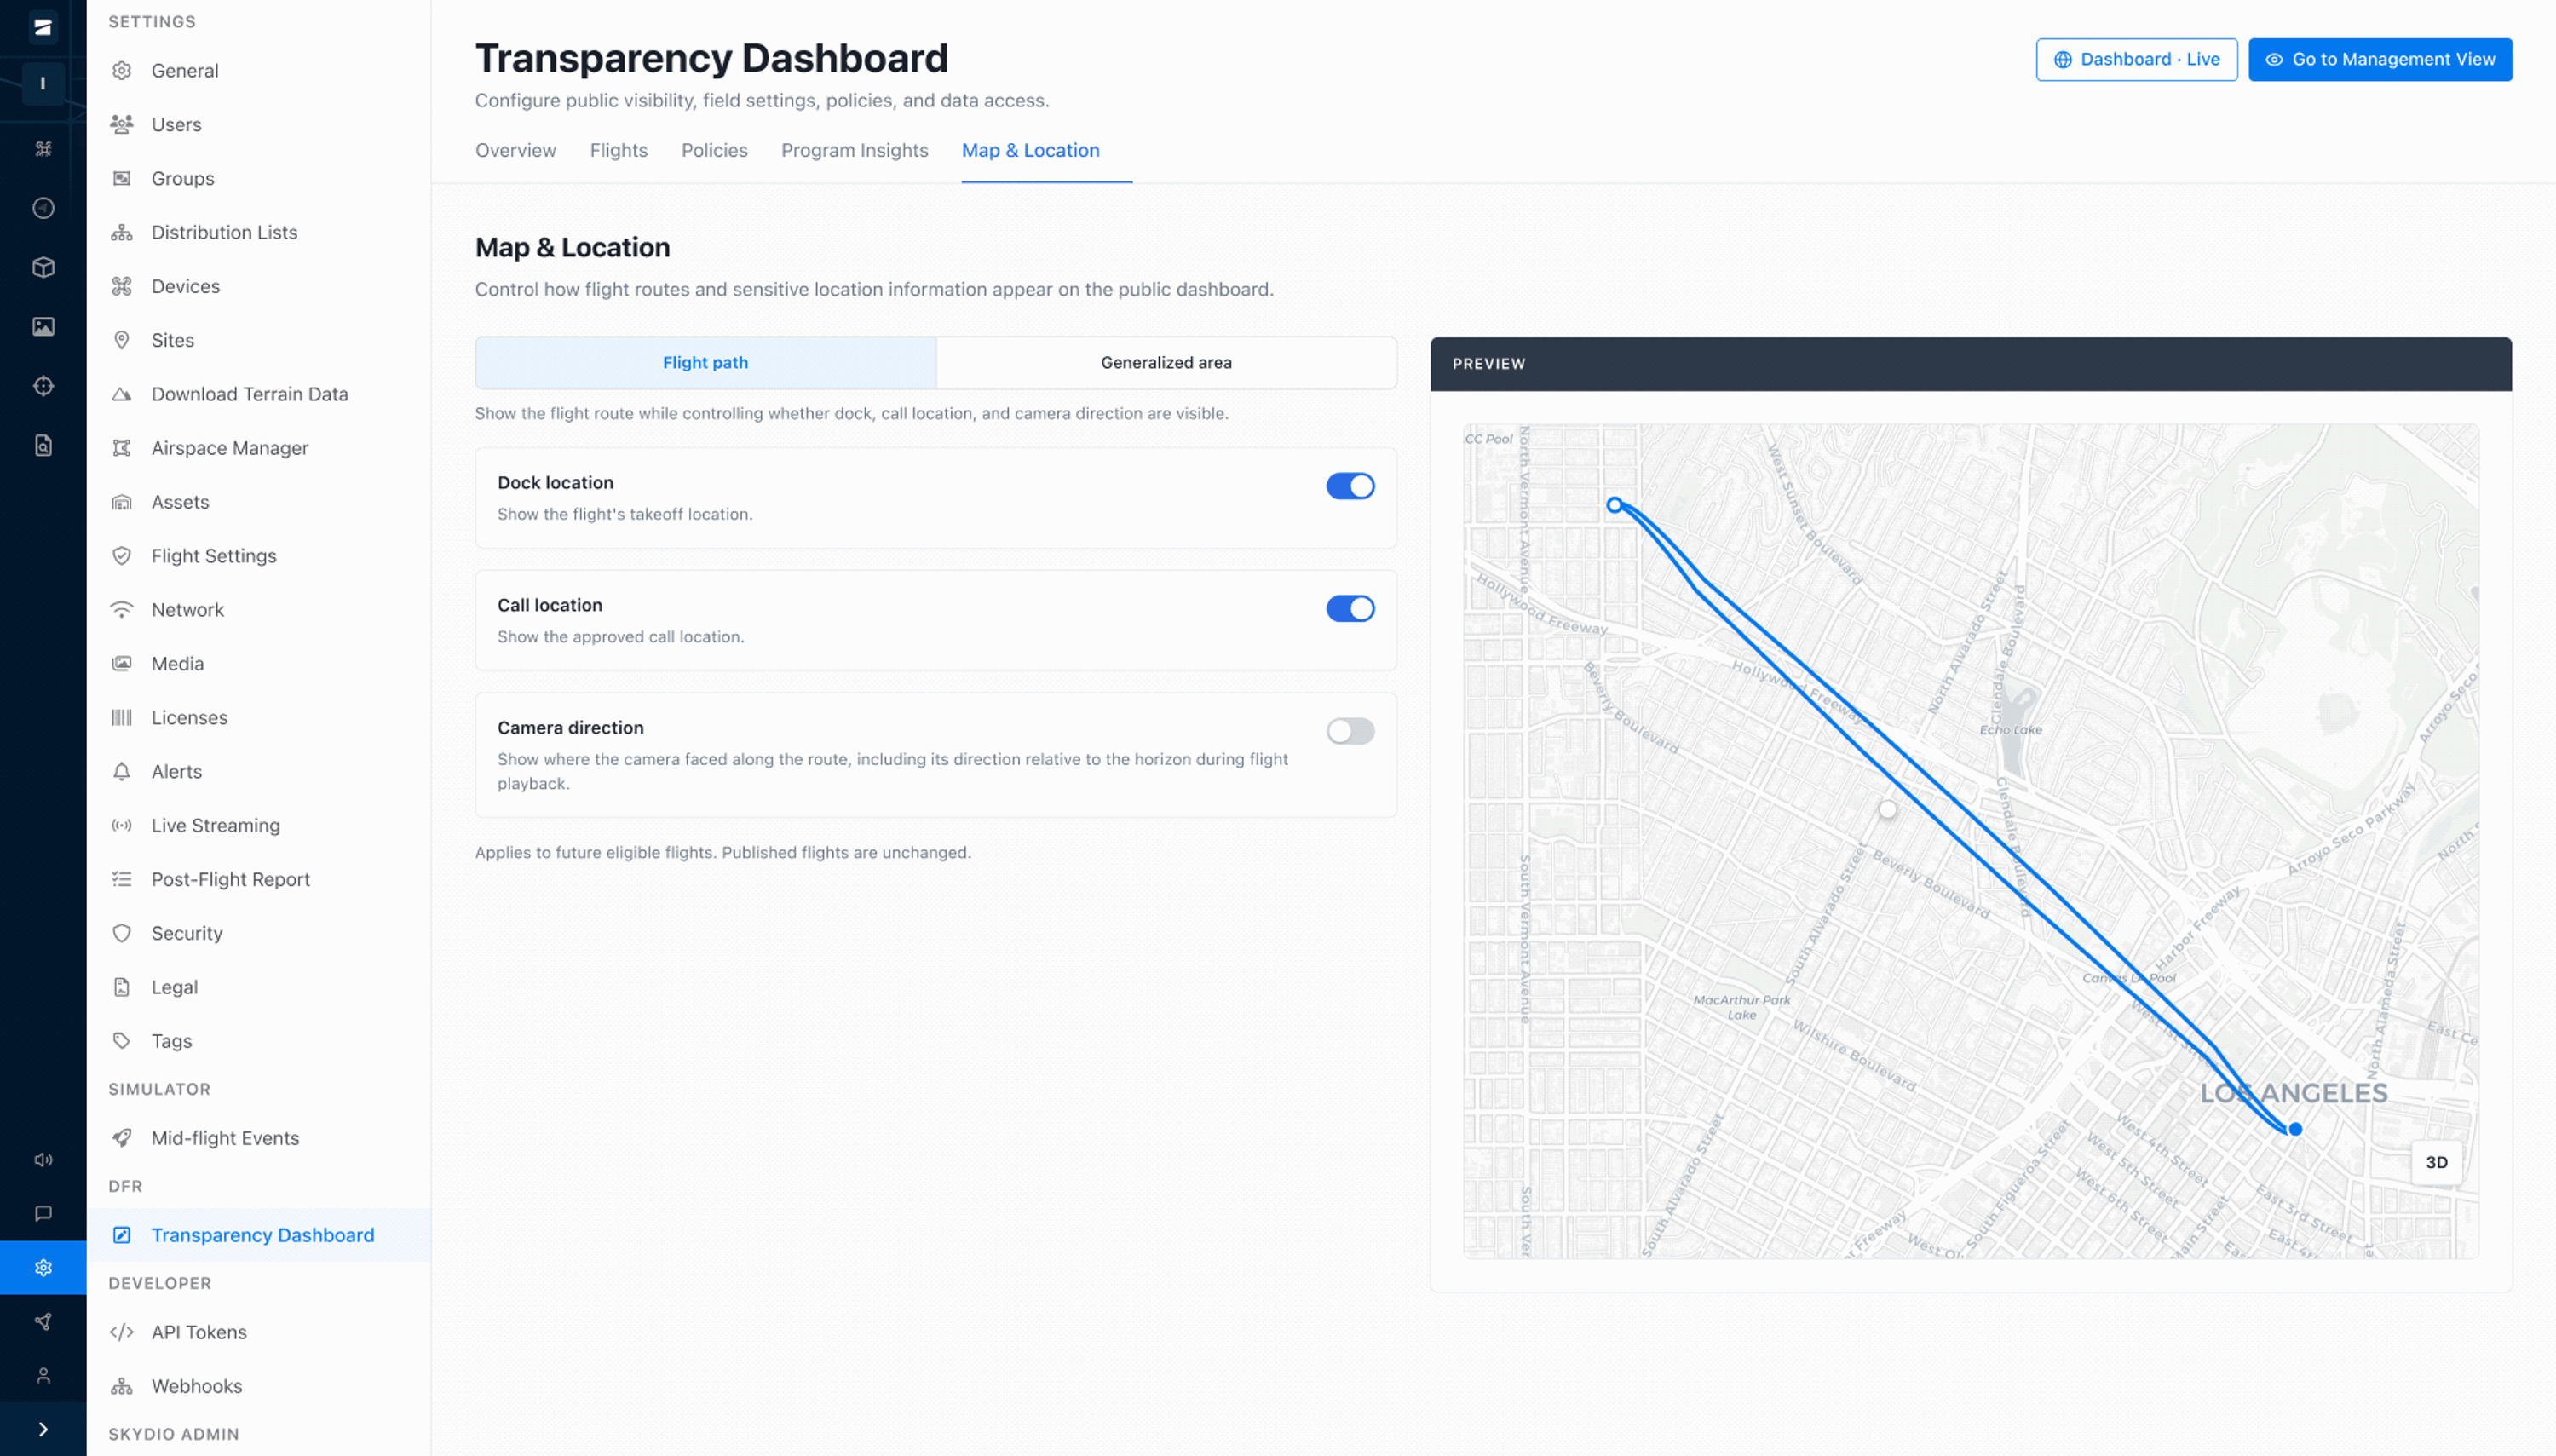Enable Camera direction toggle
Viewport: 2556px width, 1456px height.
(1350, 732)
